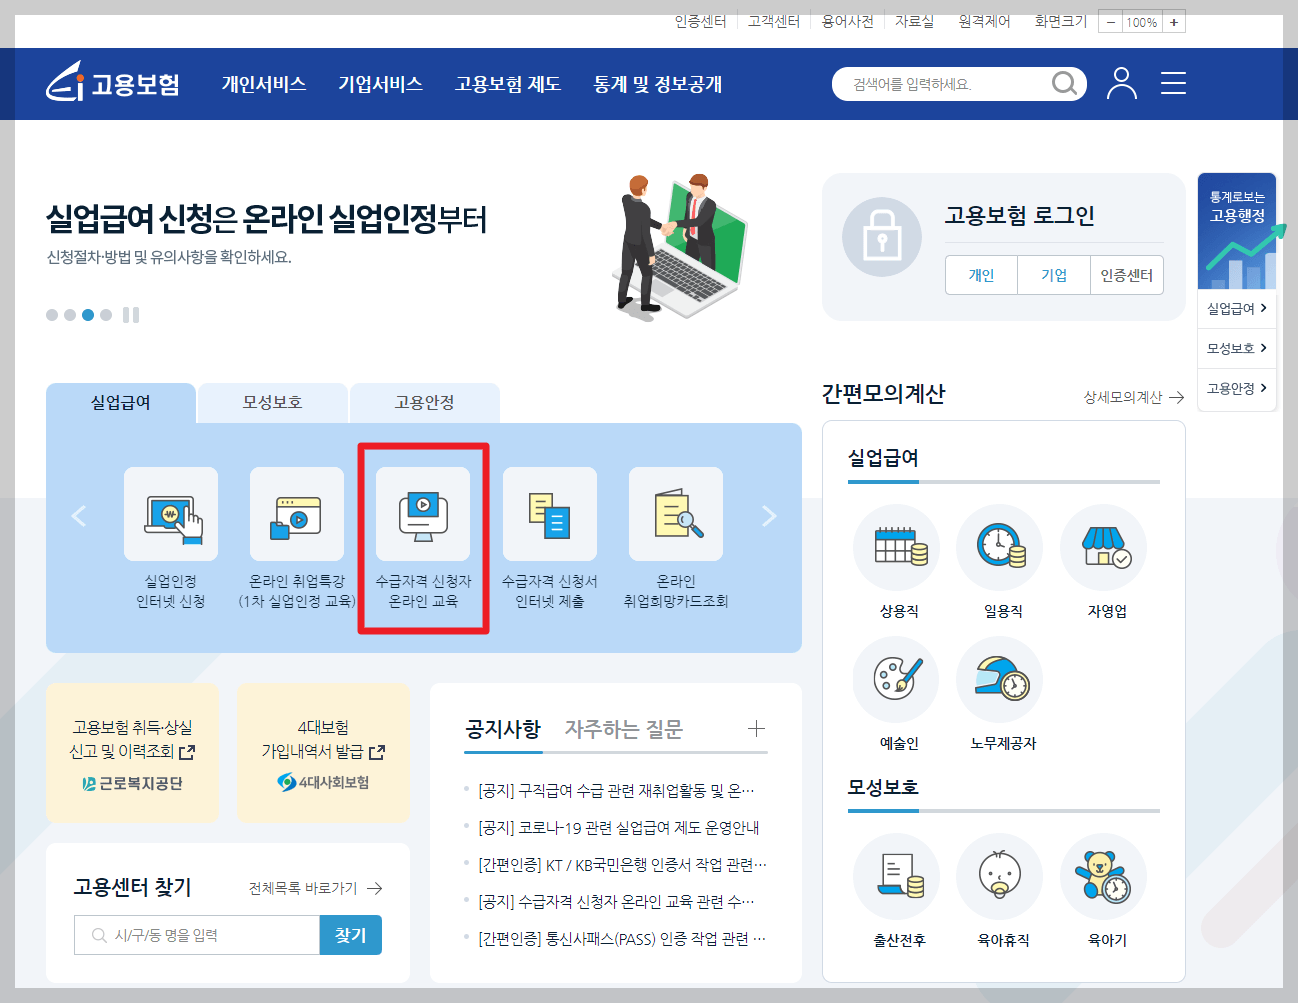The image size is (1298, 1003).
Task: Open 수급자격 신청서 인터넷 제출 icon
Action: click(550, 514)
